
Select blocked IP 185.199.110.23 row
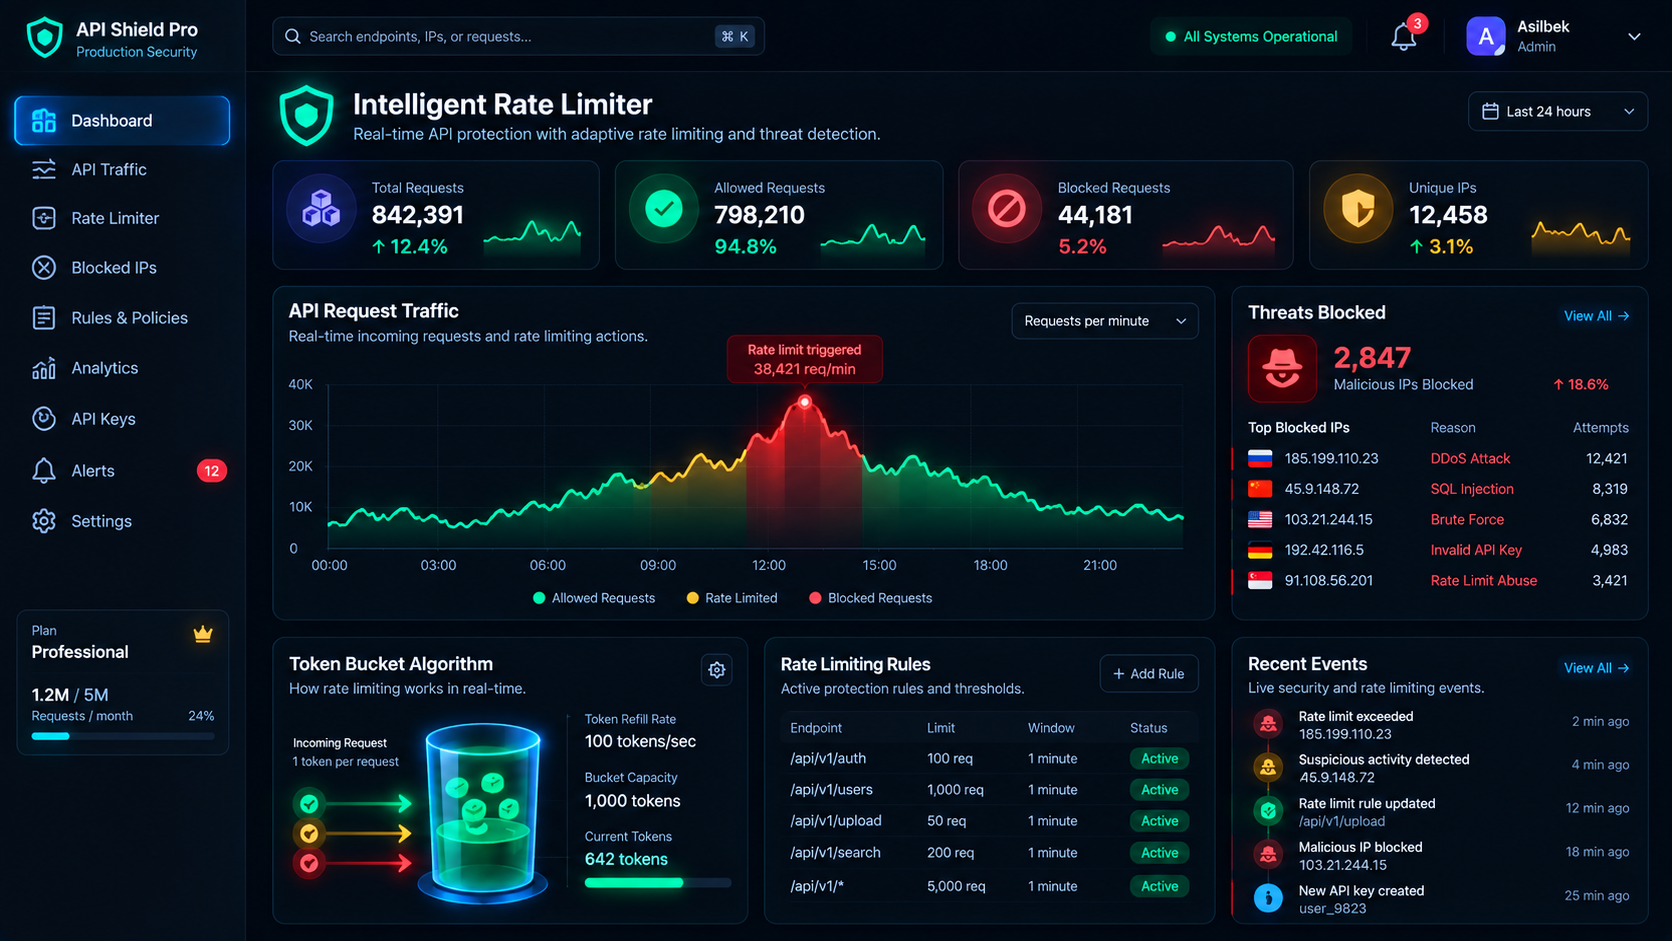pyautogui.click(x=1438, y=459)
